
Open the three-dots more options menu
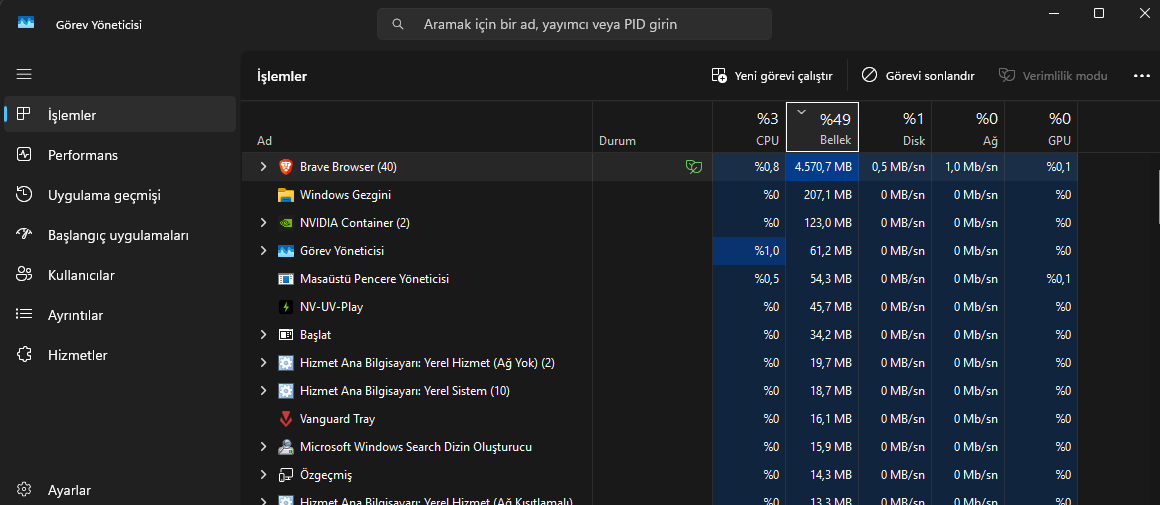pos(1142,75)
